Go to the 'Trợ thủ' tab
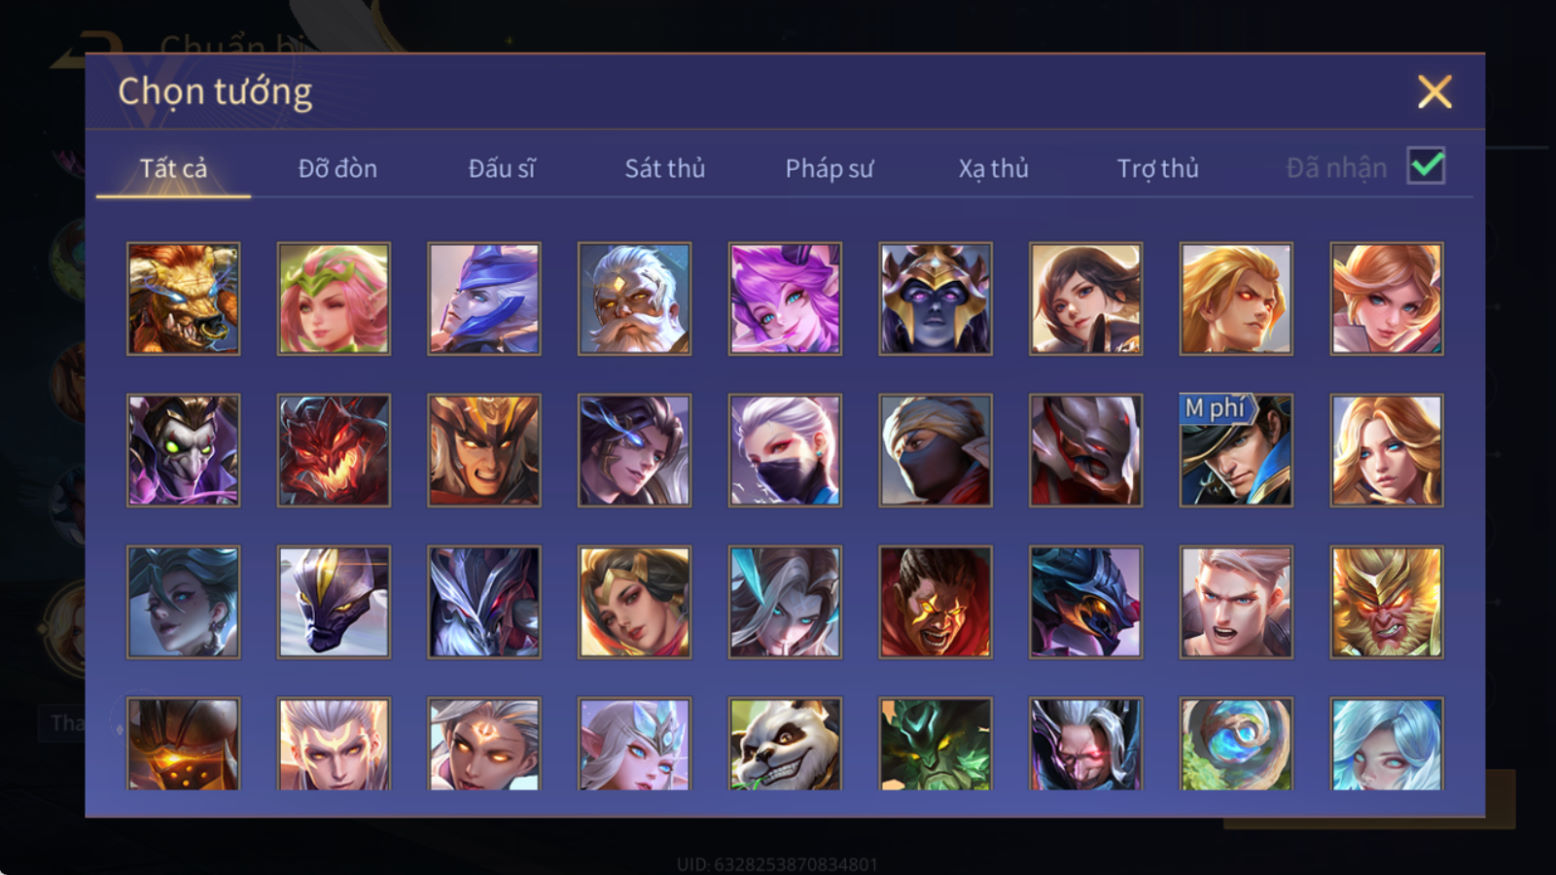The height and width of the screenshot is (875, 1556). 1158,168
